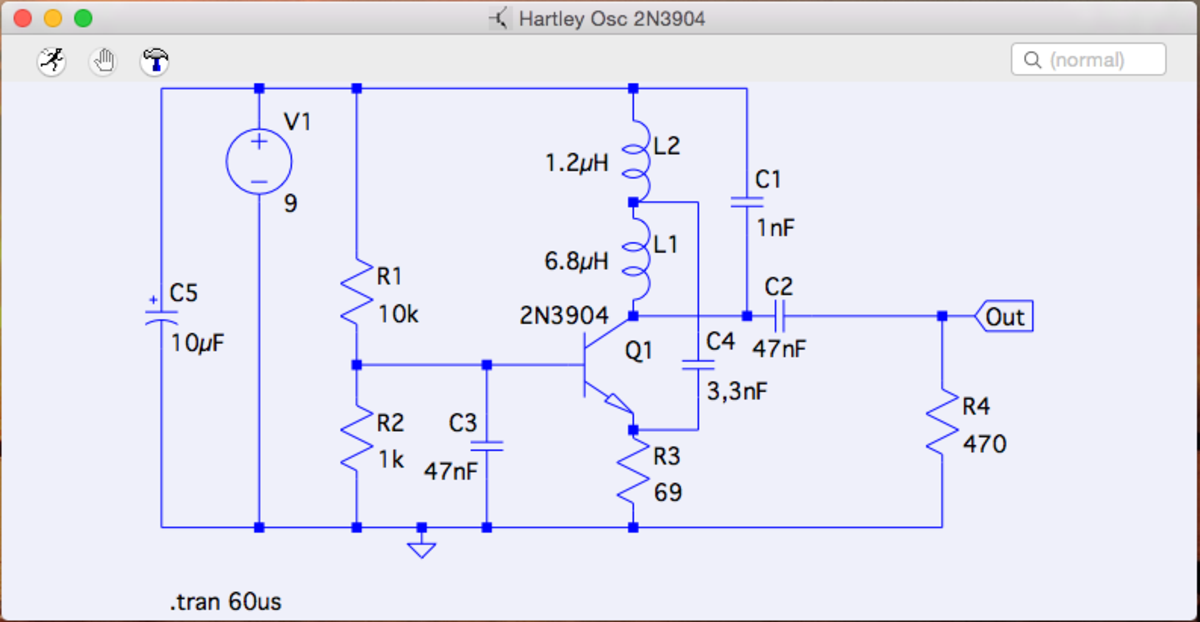Select the V1 voltage source symbol
This screenshot has height=622, width=1200.
259,161
